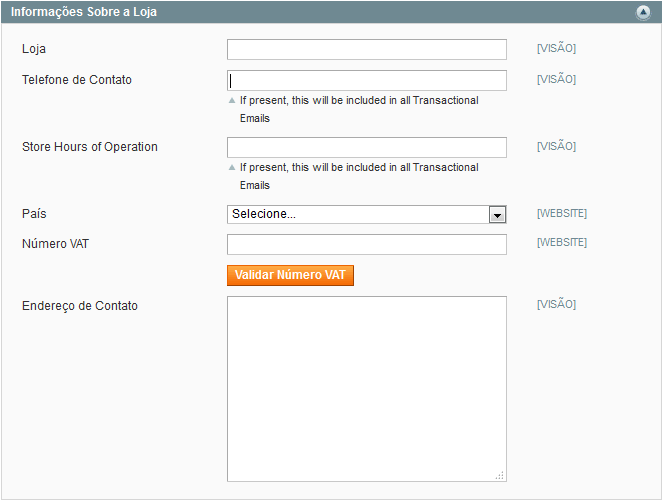Focus the Endereço de Contato text area
Viewport: 663px width, 500px height.
tap(367, 389)
